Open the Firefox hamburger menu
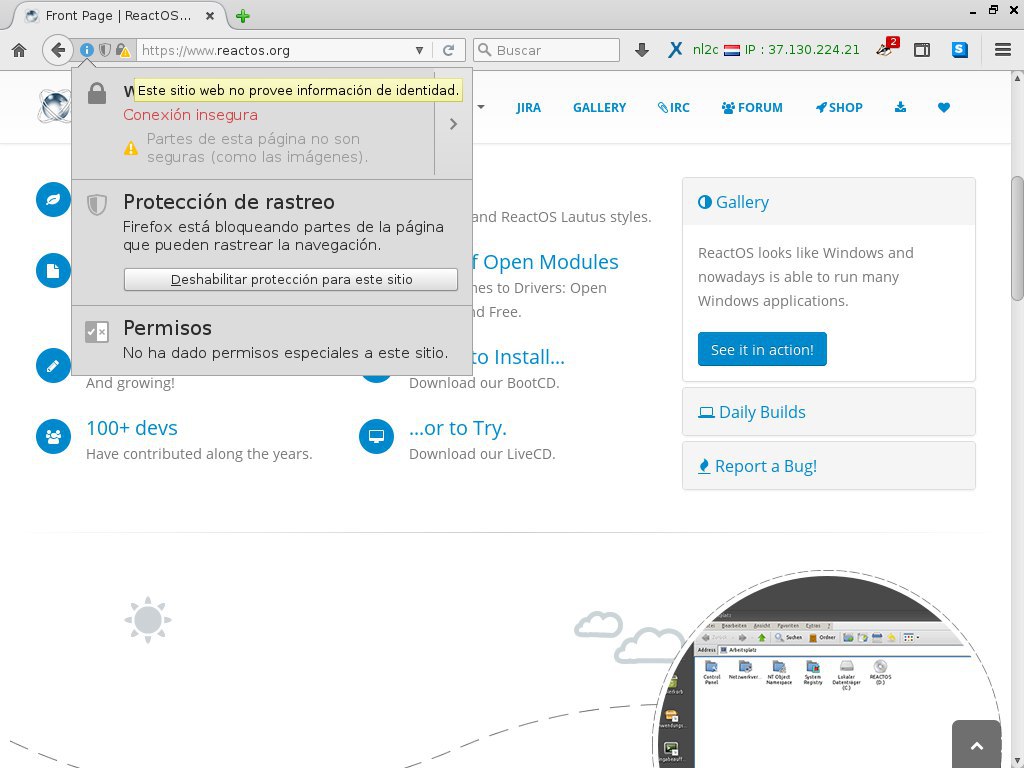This screenshot has width=1024, height=768. pyautogui.click(x=1003, y=50)
